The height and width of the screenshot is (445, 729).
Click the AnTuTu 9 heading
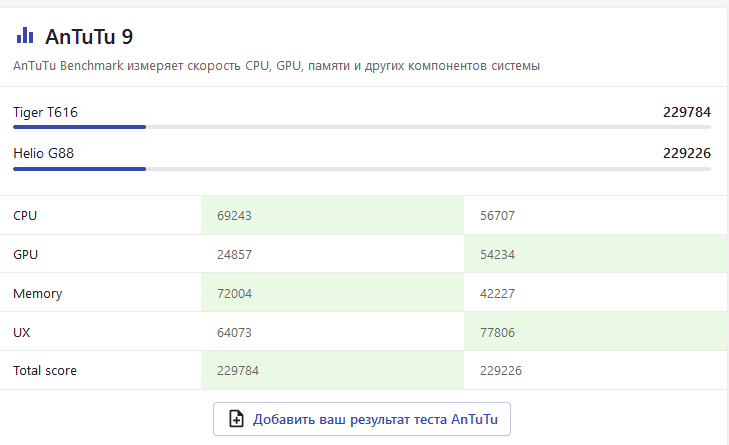point(89,37)
